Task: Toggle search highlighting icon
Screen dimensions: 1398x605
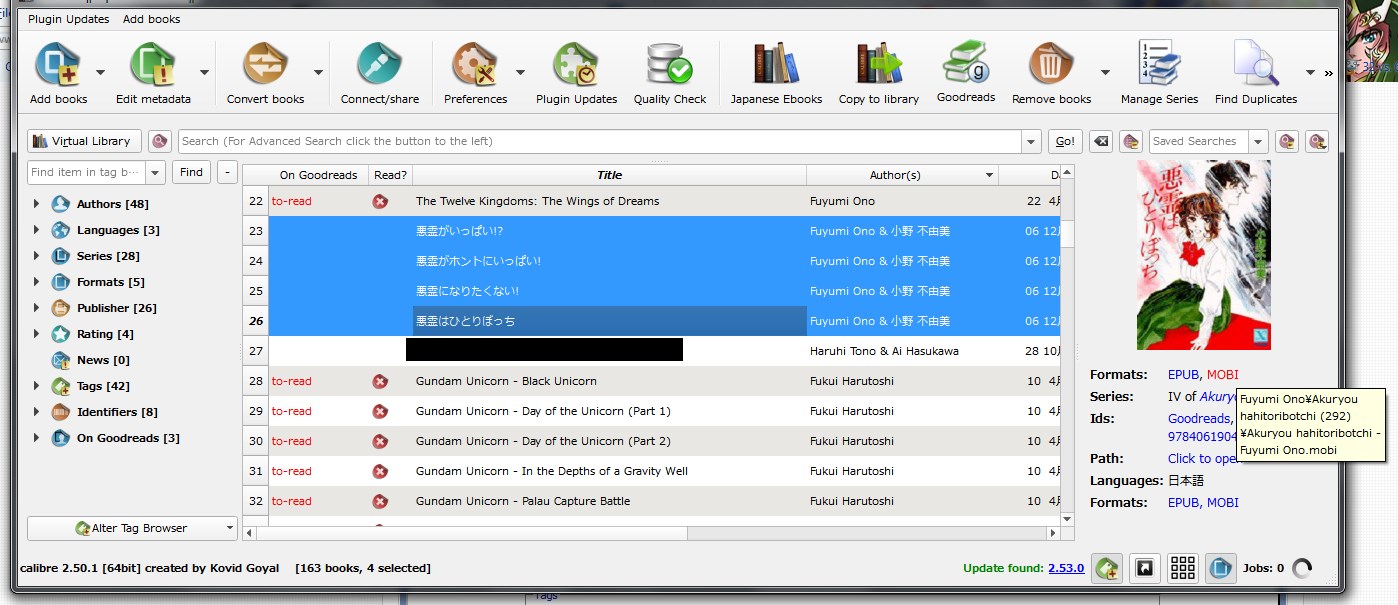Action: 1130,141
